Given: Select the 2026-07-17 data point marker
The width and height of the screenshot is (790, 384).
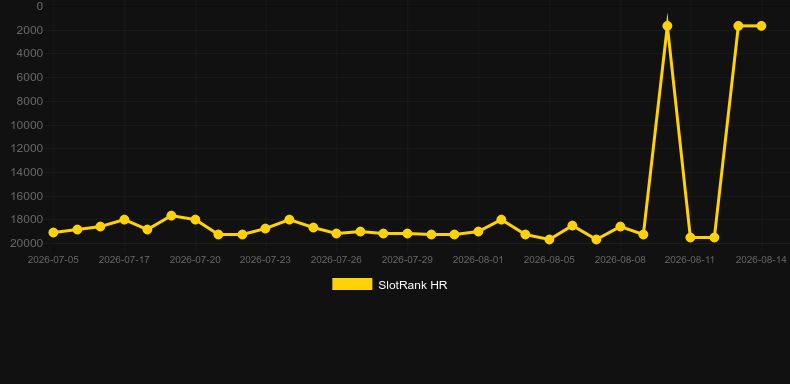Looking at the screenshot, I should 124,220.
